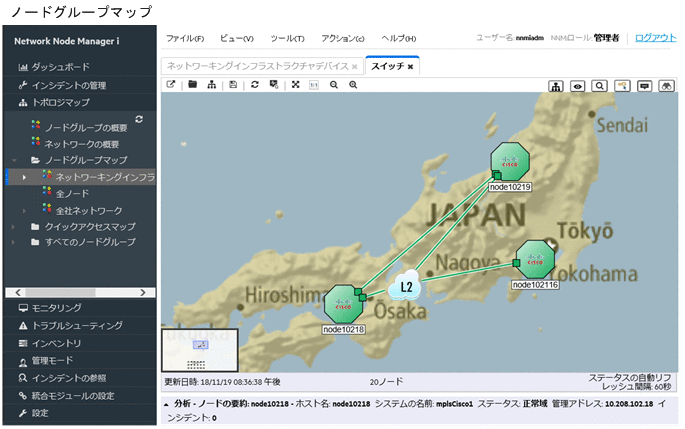Toggle the 1:1 actual size button
Image resolution: width=685 pixels, height=429 pixels.
313,85
